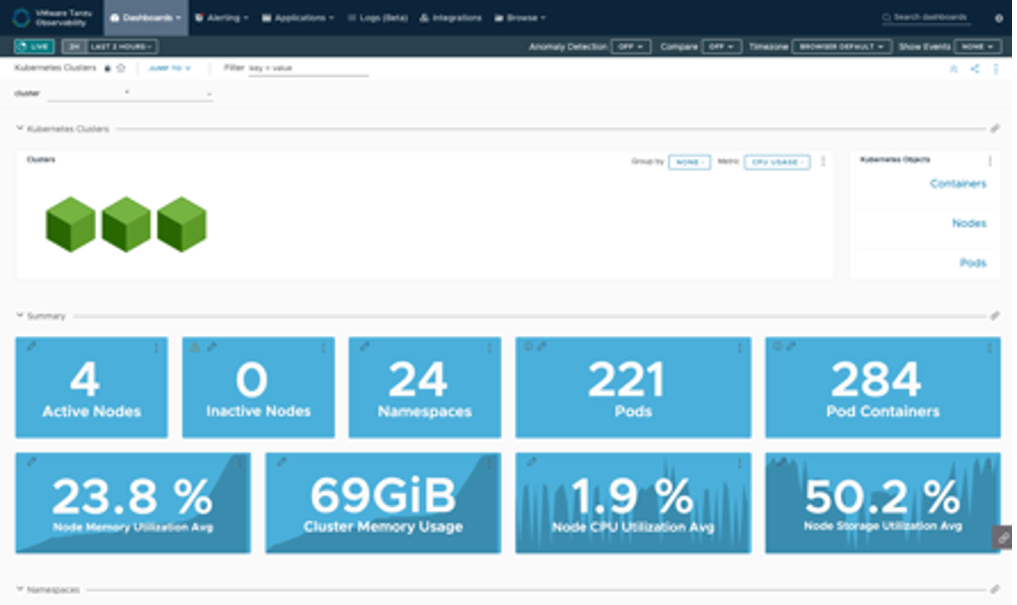
Task: Open the Metric CPU USAGE dropdown
Action: pyautogui.click(x=776, y=162)
